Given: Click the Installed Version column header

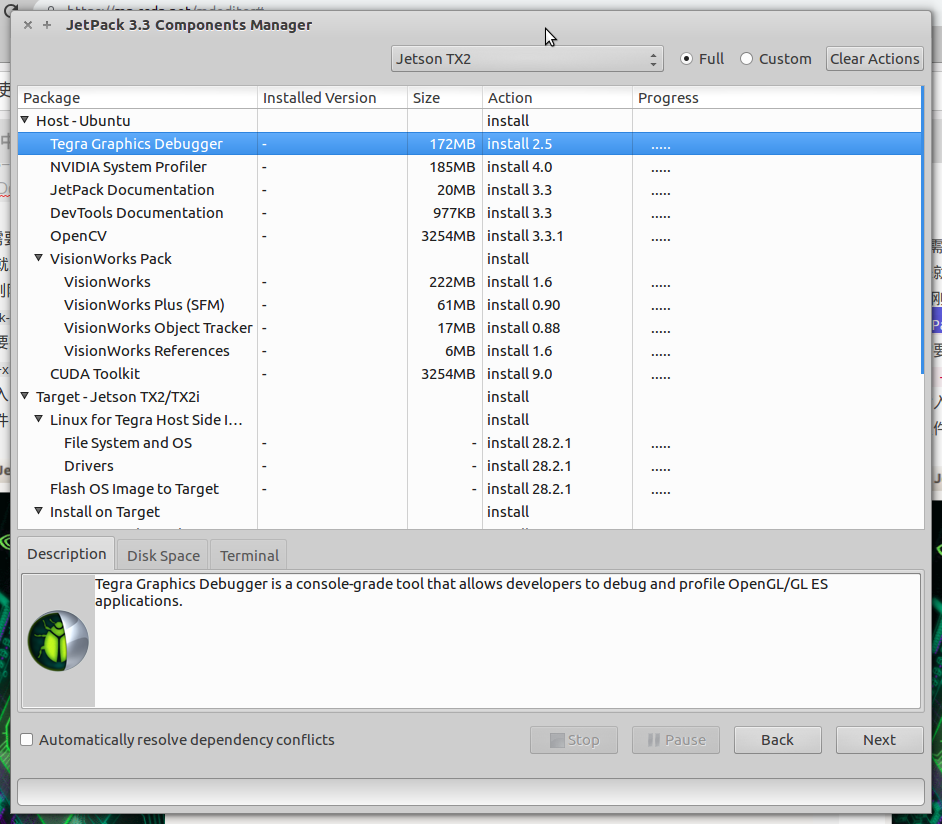Looking at the screenshot, I should [332, 98].
